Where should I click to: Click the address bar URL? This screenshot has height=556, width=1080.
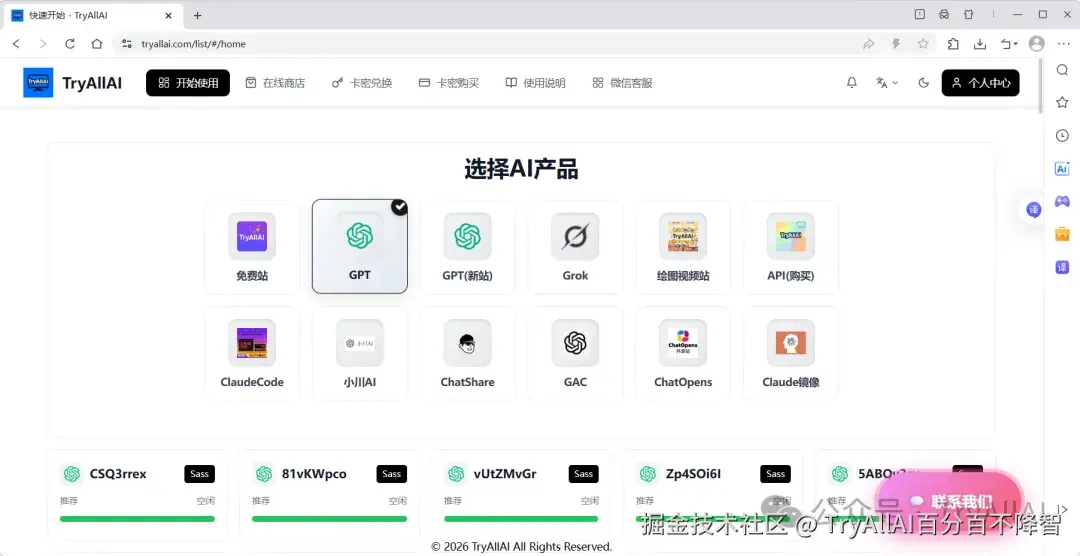[194, 43]
